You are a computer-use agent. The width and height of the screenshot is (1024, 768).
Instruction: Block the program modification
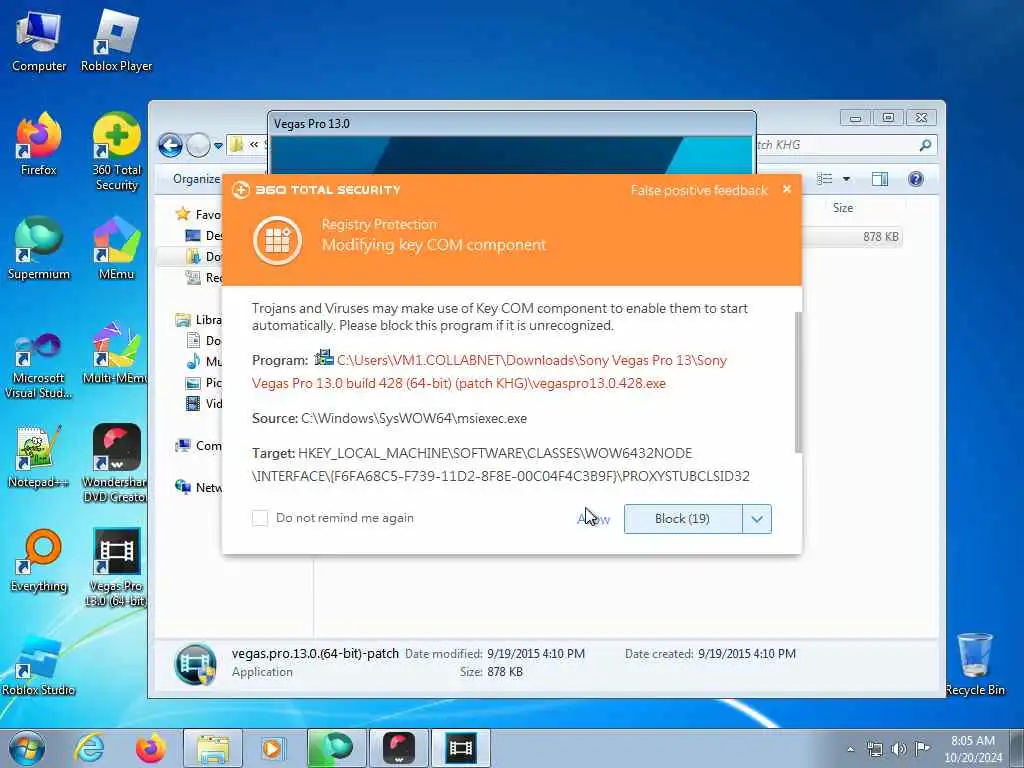click(682, 519)
